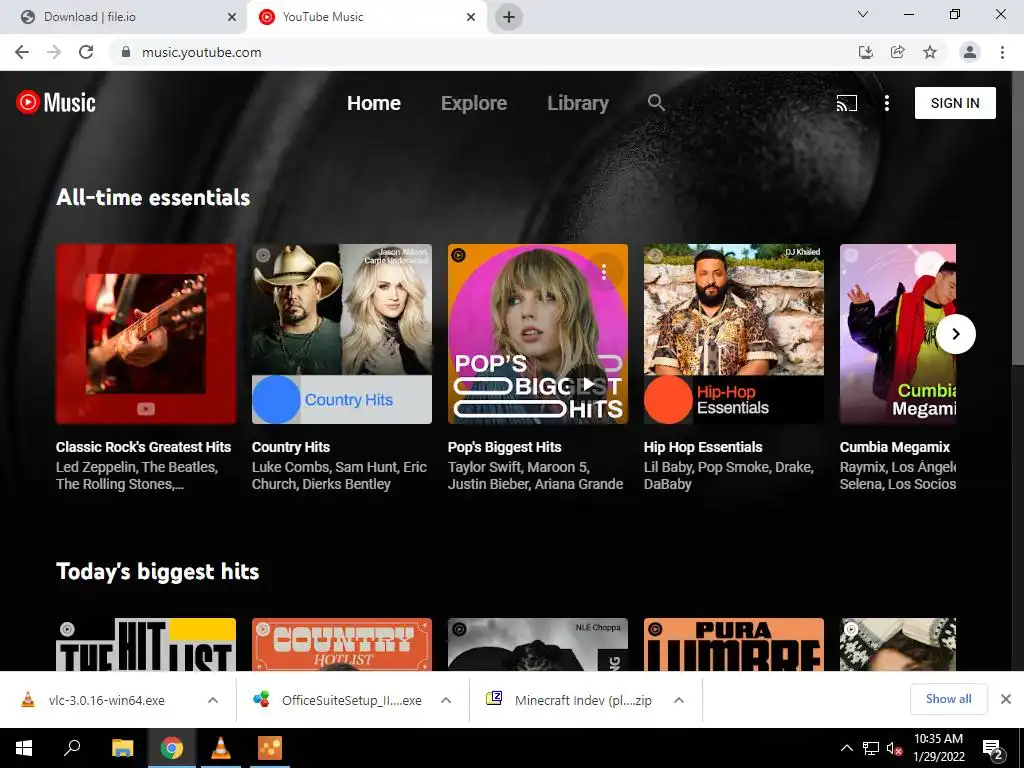
Task: Click the Country Hits cover thumbnail
Action: coord(342,334)
